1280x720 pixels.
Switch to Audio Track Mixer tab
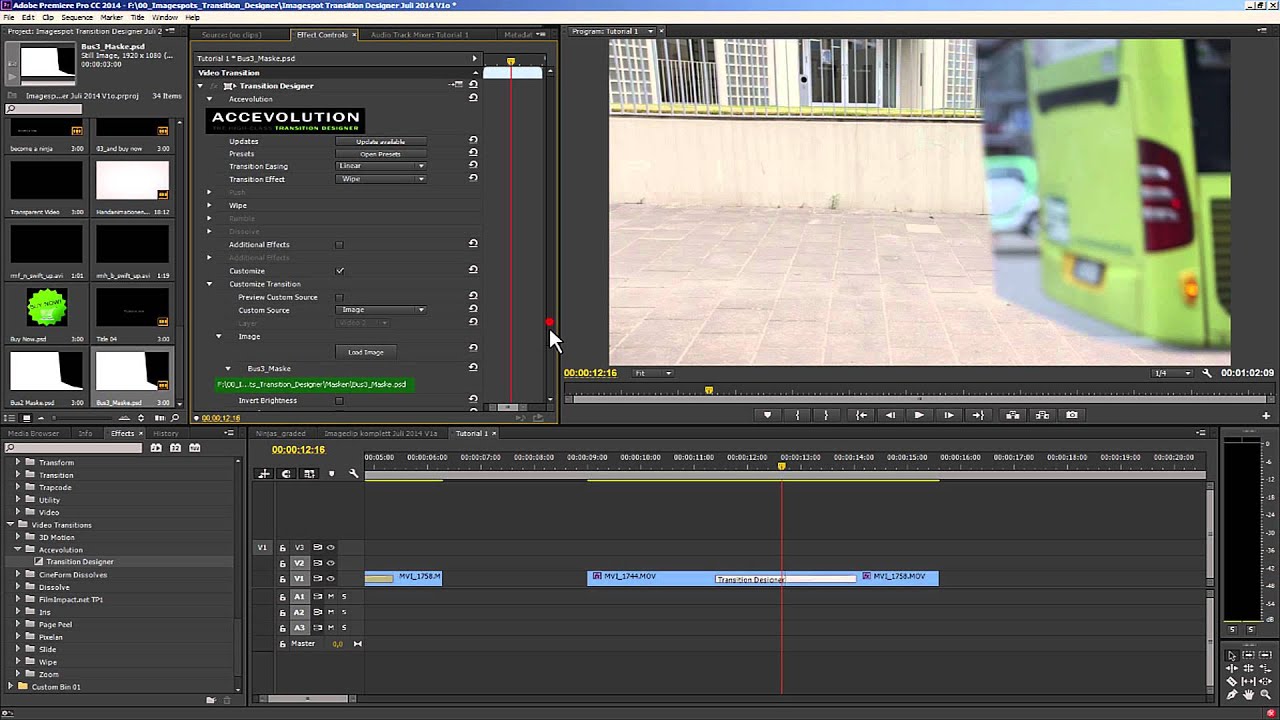pyautogui.click(x=419, y=35)
